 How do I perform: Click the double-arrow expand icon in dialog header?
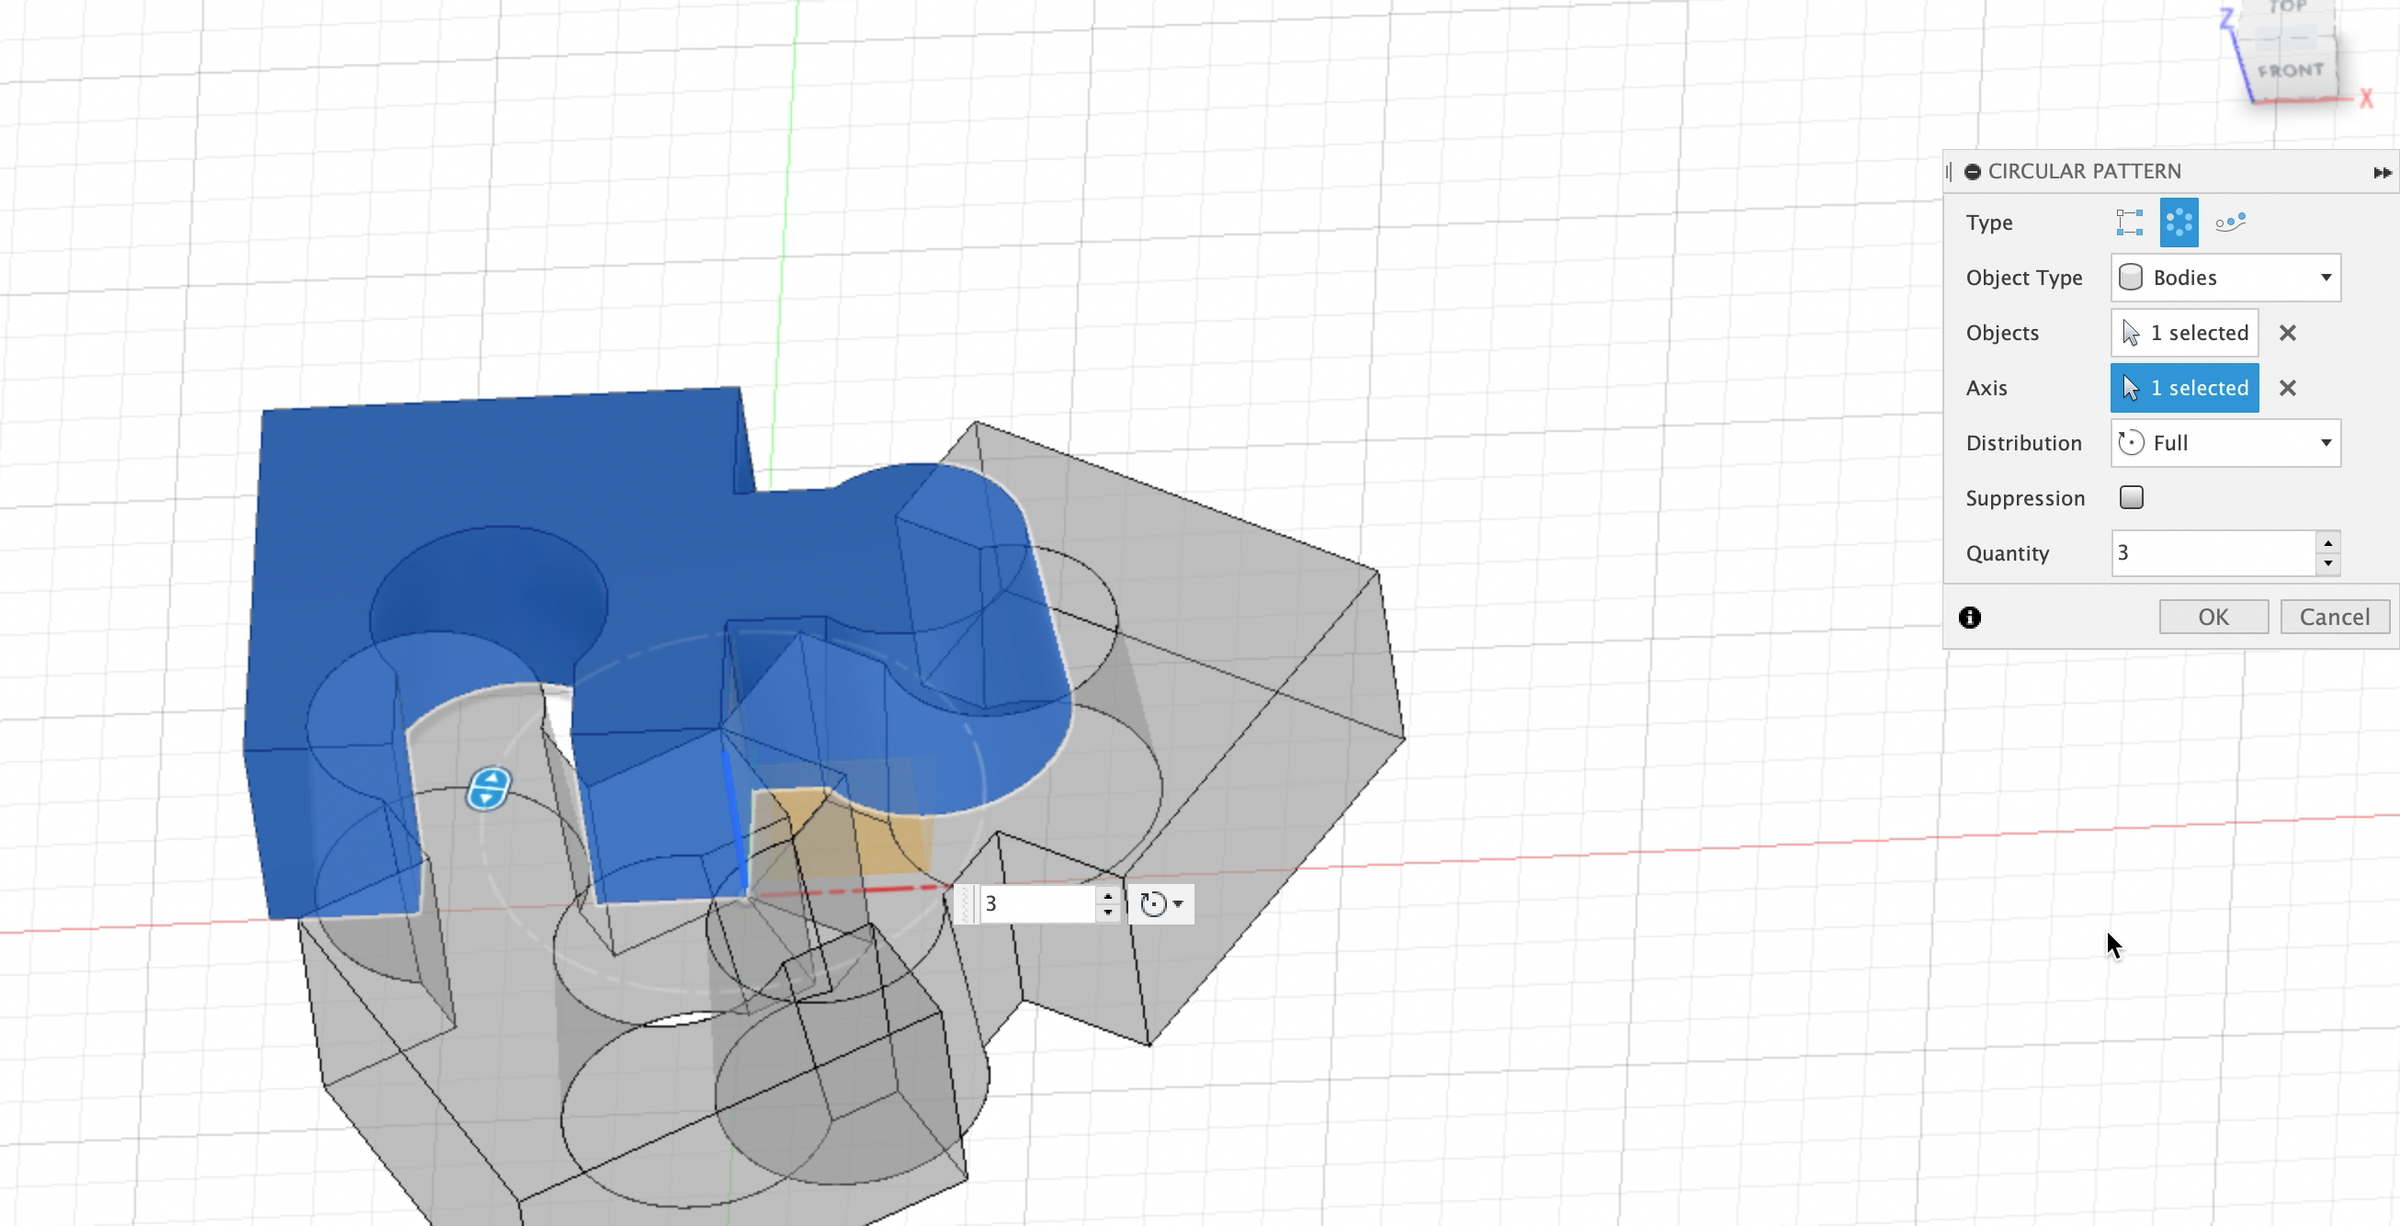click(2382, 173)
